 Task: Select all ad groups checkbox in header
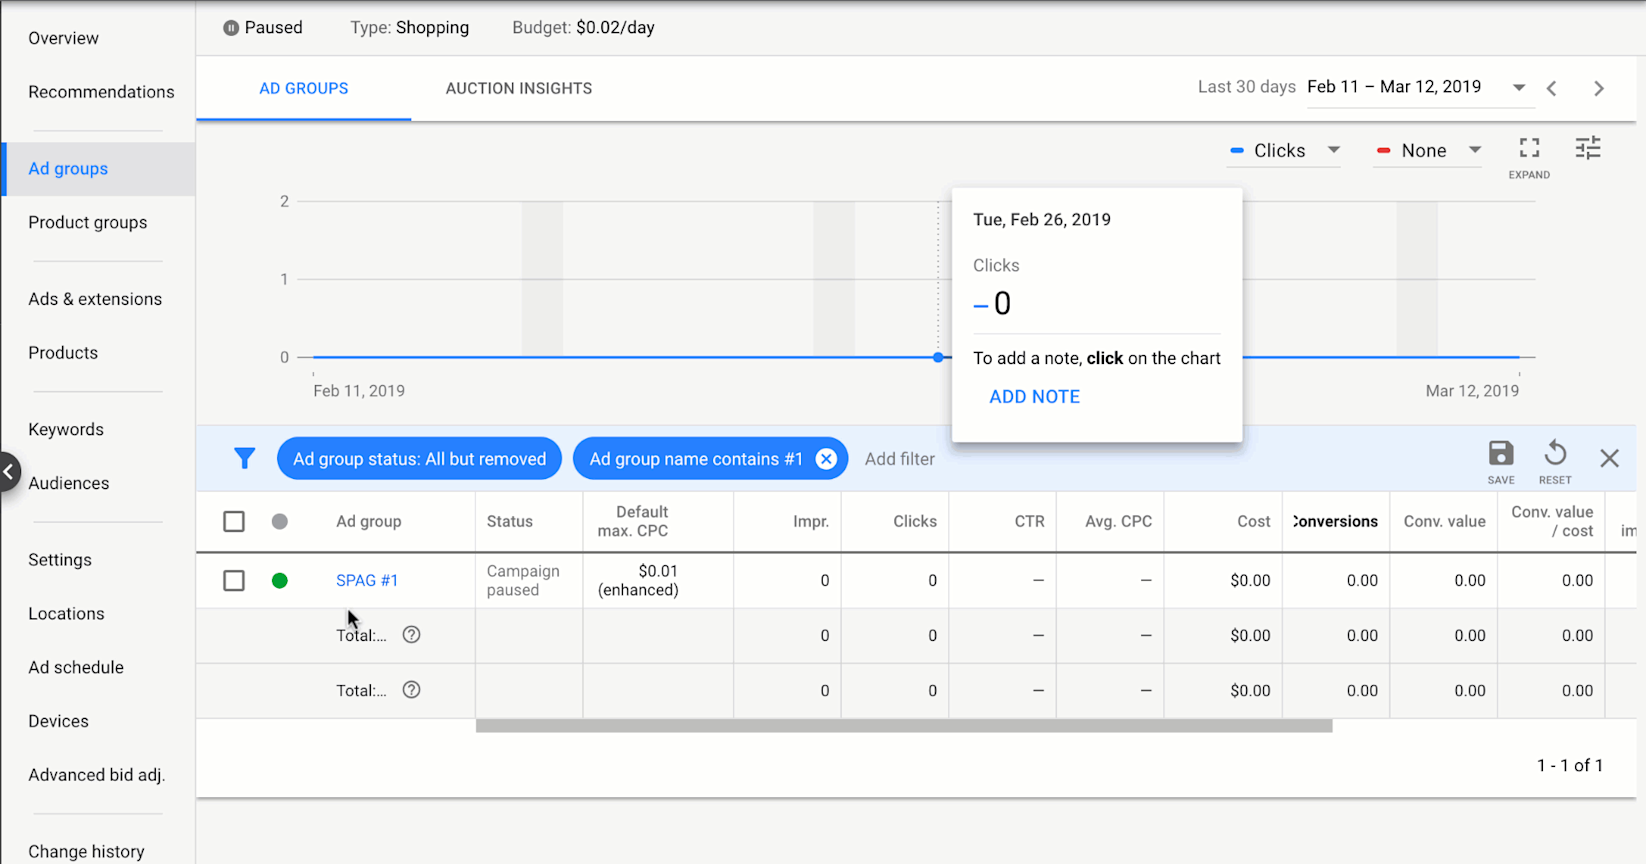(234, 521)
